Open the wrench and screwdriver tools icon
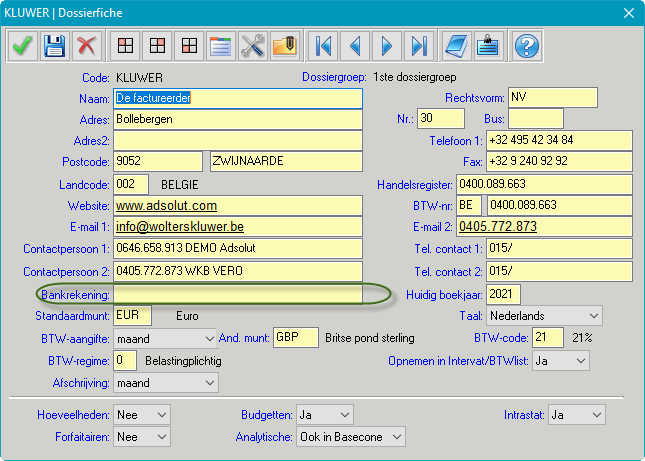 [x=253, y=46]
